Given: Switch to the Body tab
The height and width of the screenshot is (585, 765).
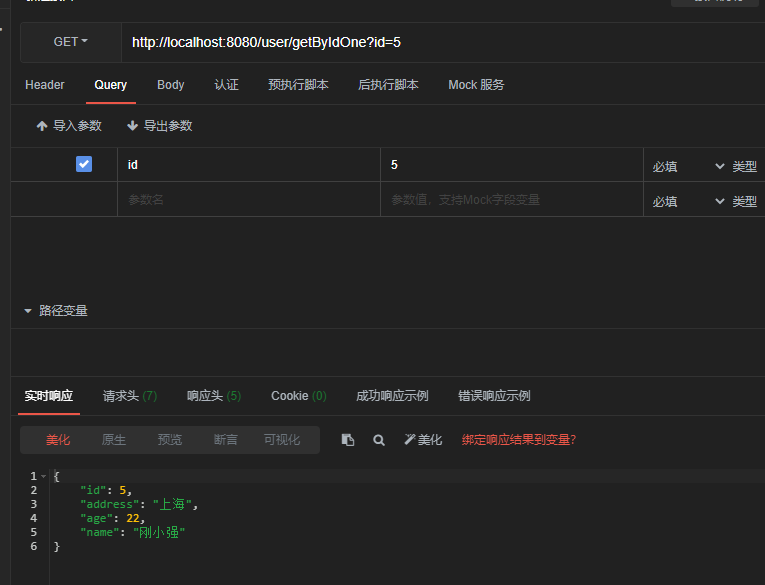Looking at the screenshot, I should coord(171,85).
